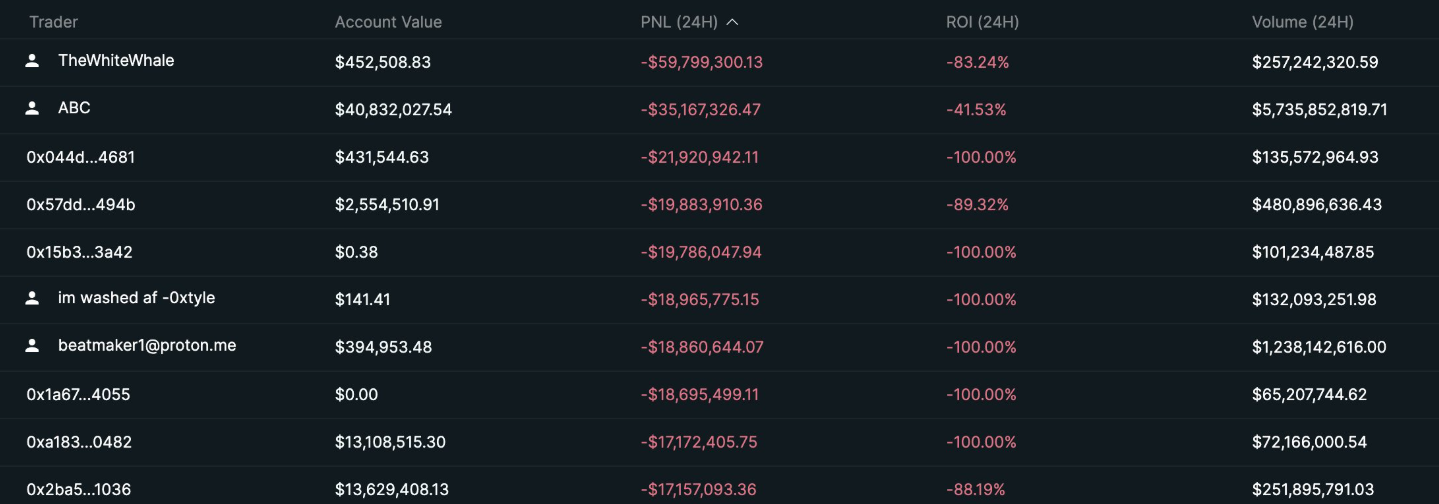Sort table by ROI (24H) header
The height and width of the screenshot is (504, 1439).
982,22
